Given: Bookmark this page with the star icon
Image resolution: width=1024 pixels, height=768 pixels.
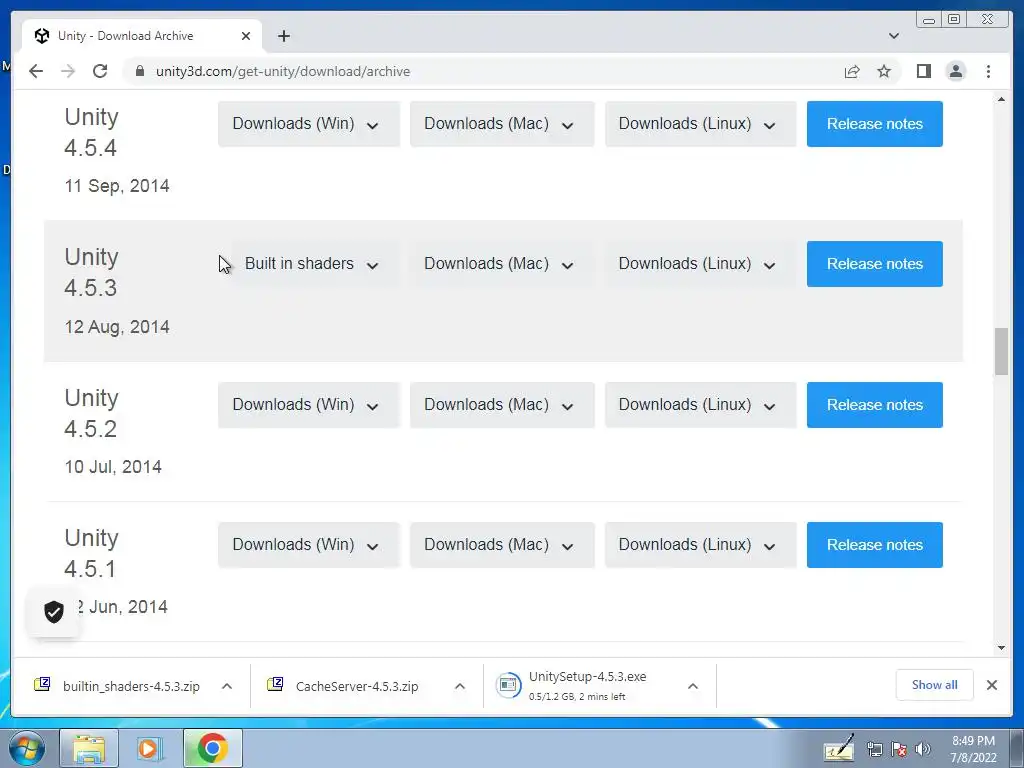Looking at the screenshot, I should click(884, 71).
